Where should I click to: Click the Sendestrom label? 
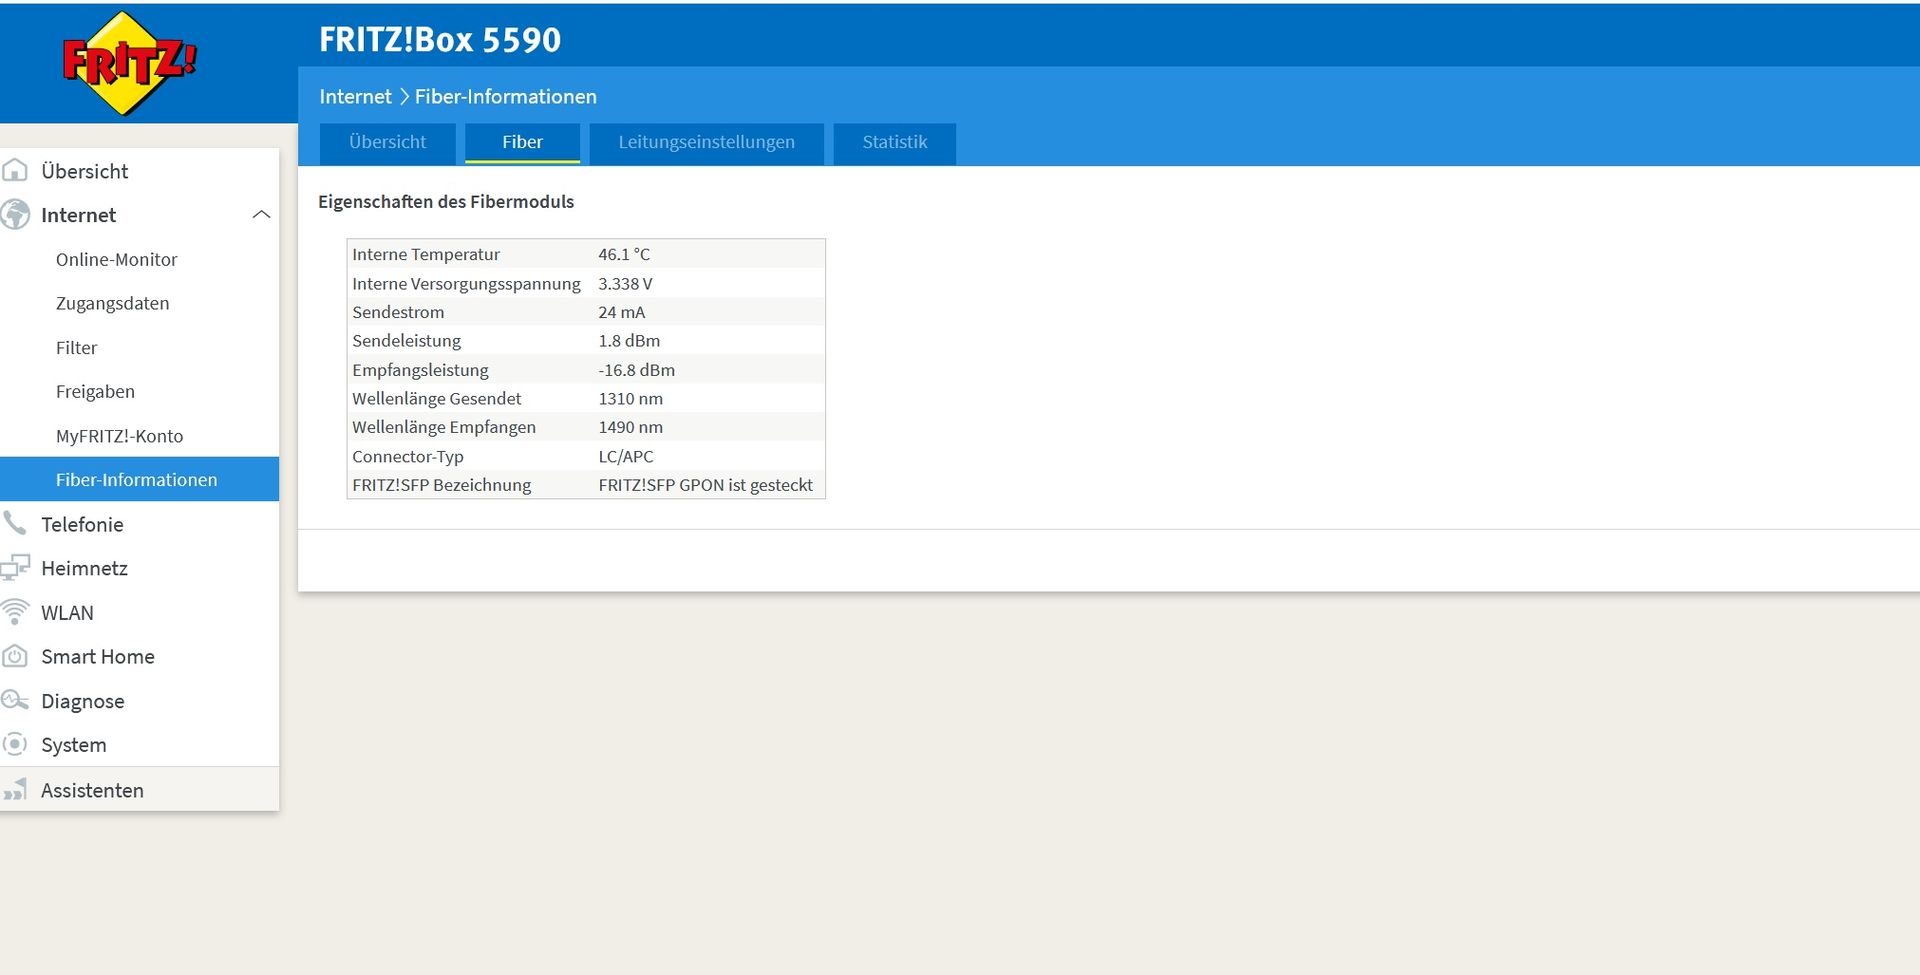click(x=398, y=312)
